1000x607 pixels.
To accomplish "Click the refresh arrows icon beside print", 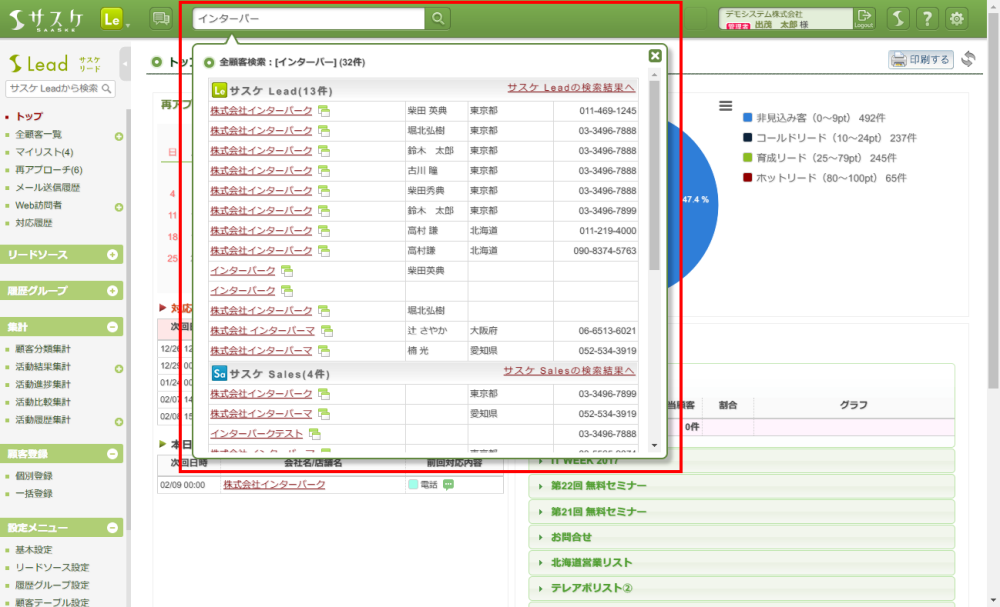I will tap(968, 59).
